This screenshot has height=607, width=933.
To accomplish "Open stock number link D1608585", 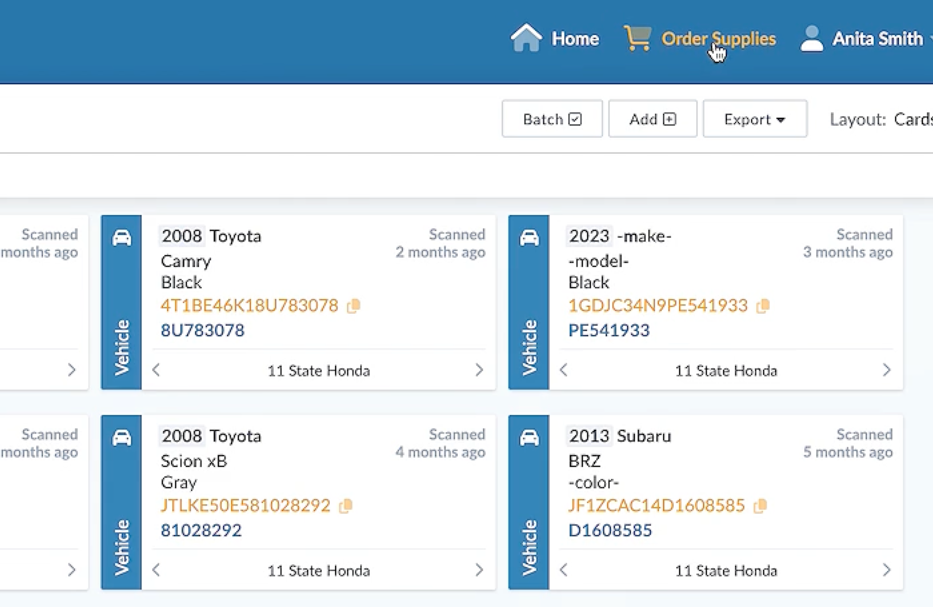I will (x=610, y=530).
